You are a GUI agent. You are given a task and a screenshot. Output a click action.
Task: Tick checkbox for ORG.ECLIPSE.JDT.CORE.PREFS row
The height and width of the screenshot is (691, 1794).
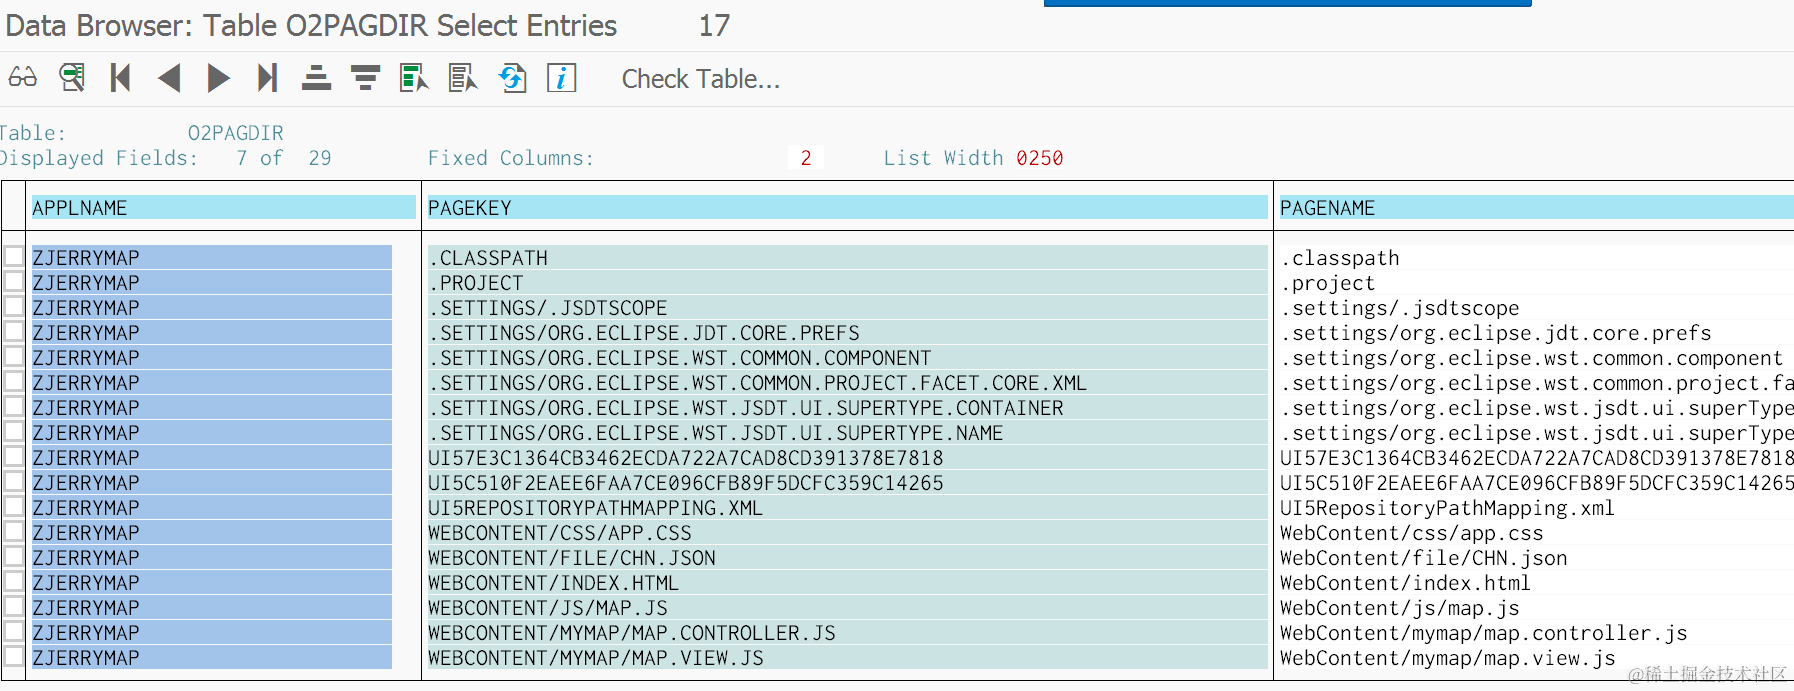point(14,331)
